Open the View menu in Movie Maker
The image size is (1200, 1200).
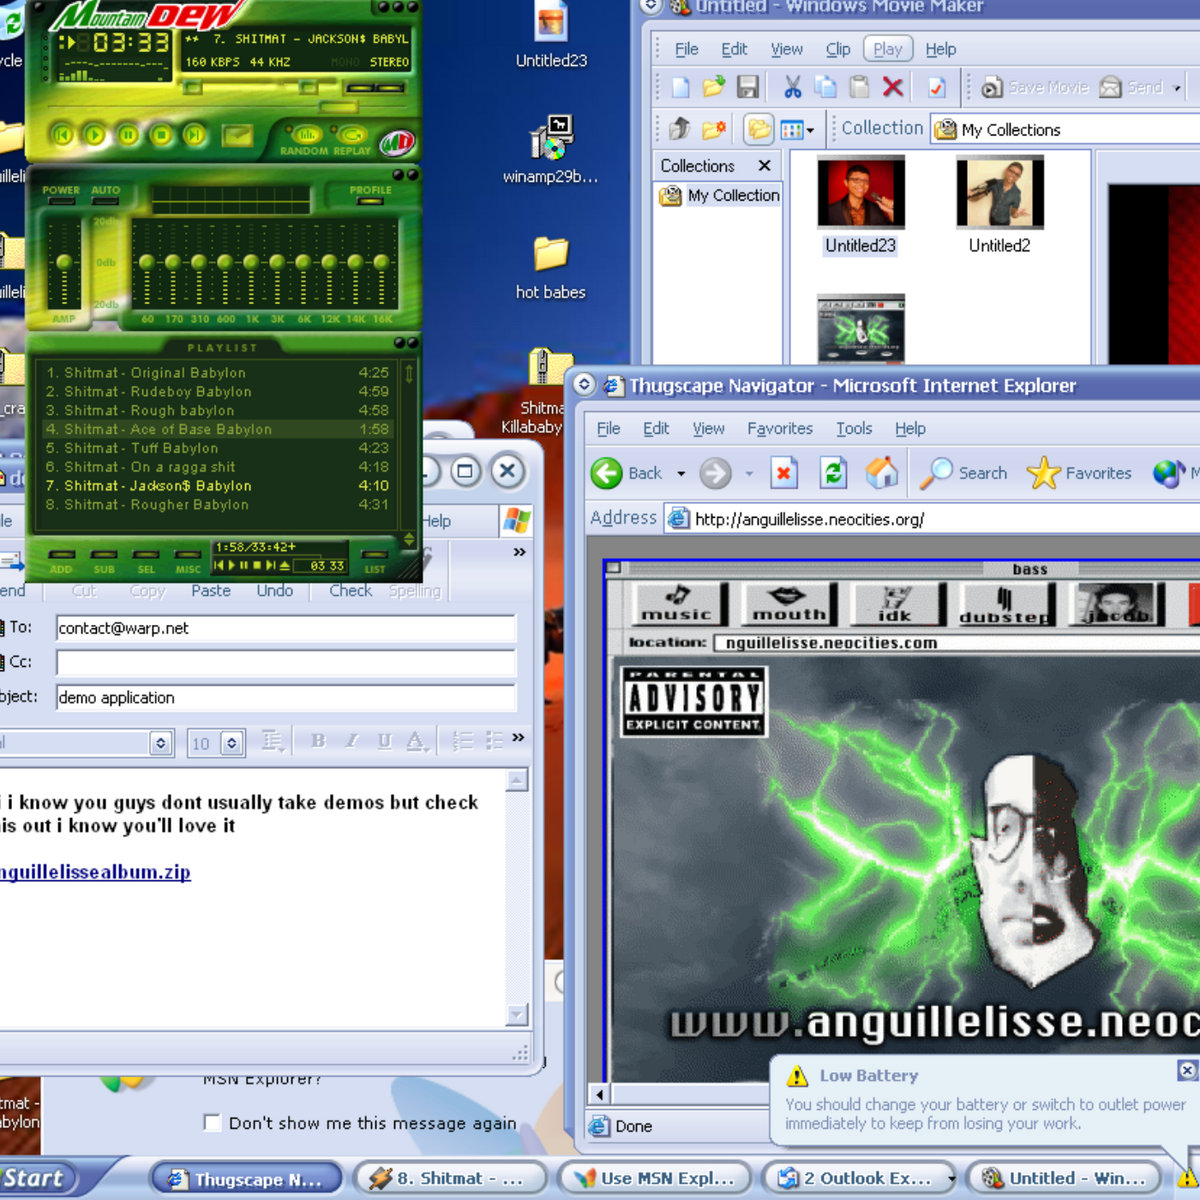(x=786, y=49)
